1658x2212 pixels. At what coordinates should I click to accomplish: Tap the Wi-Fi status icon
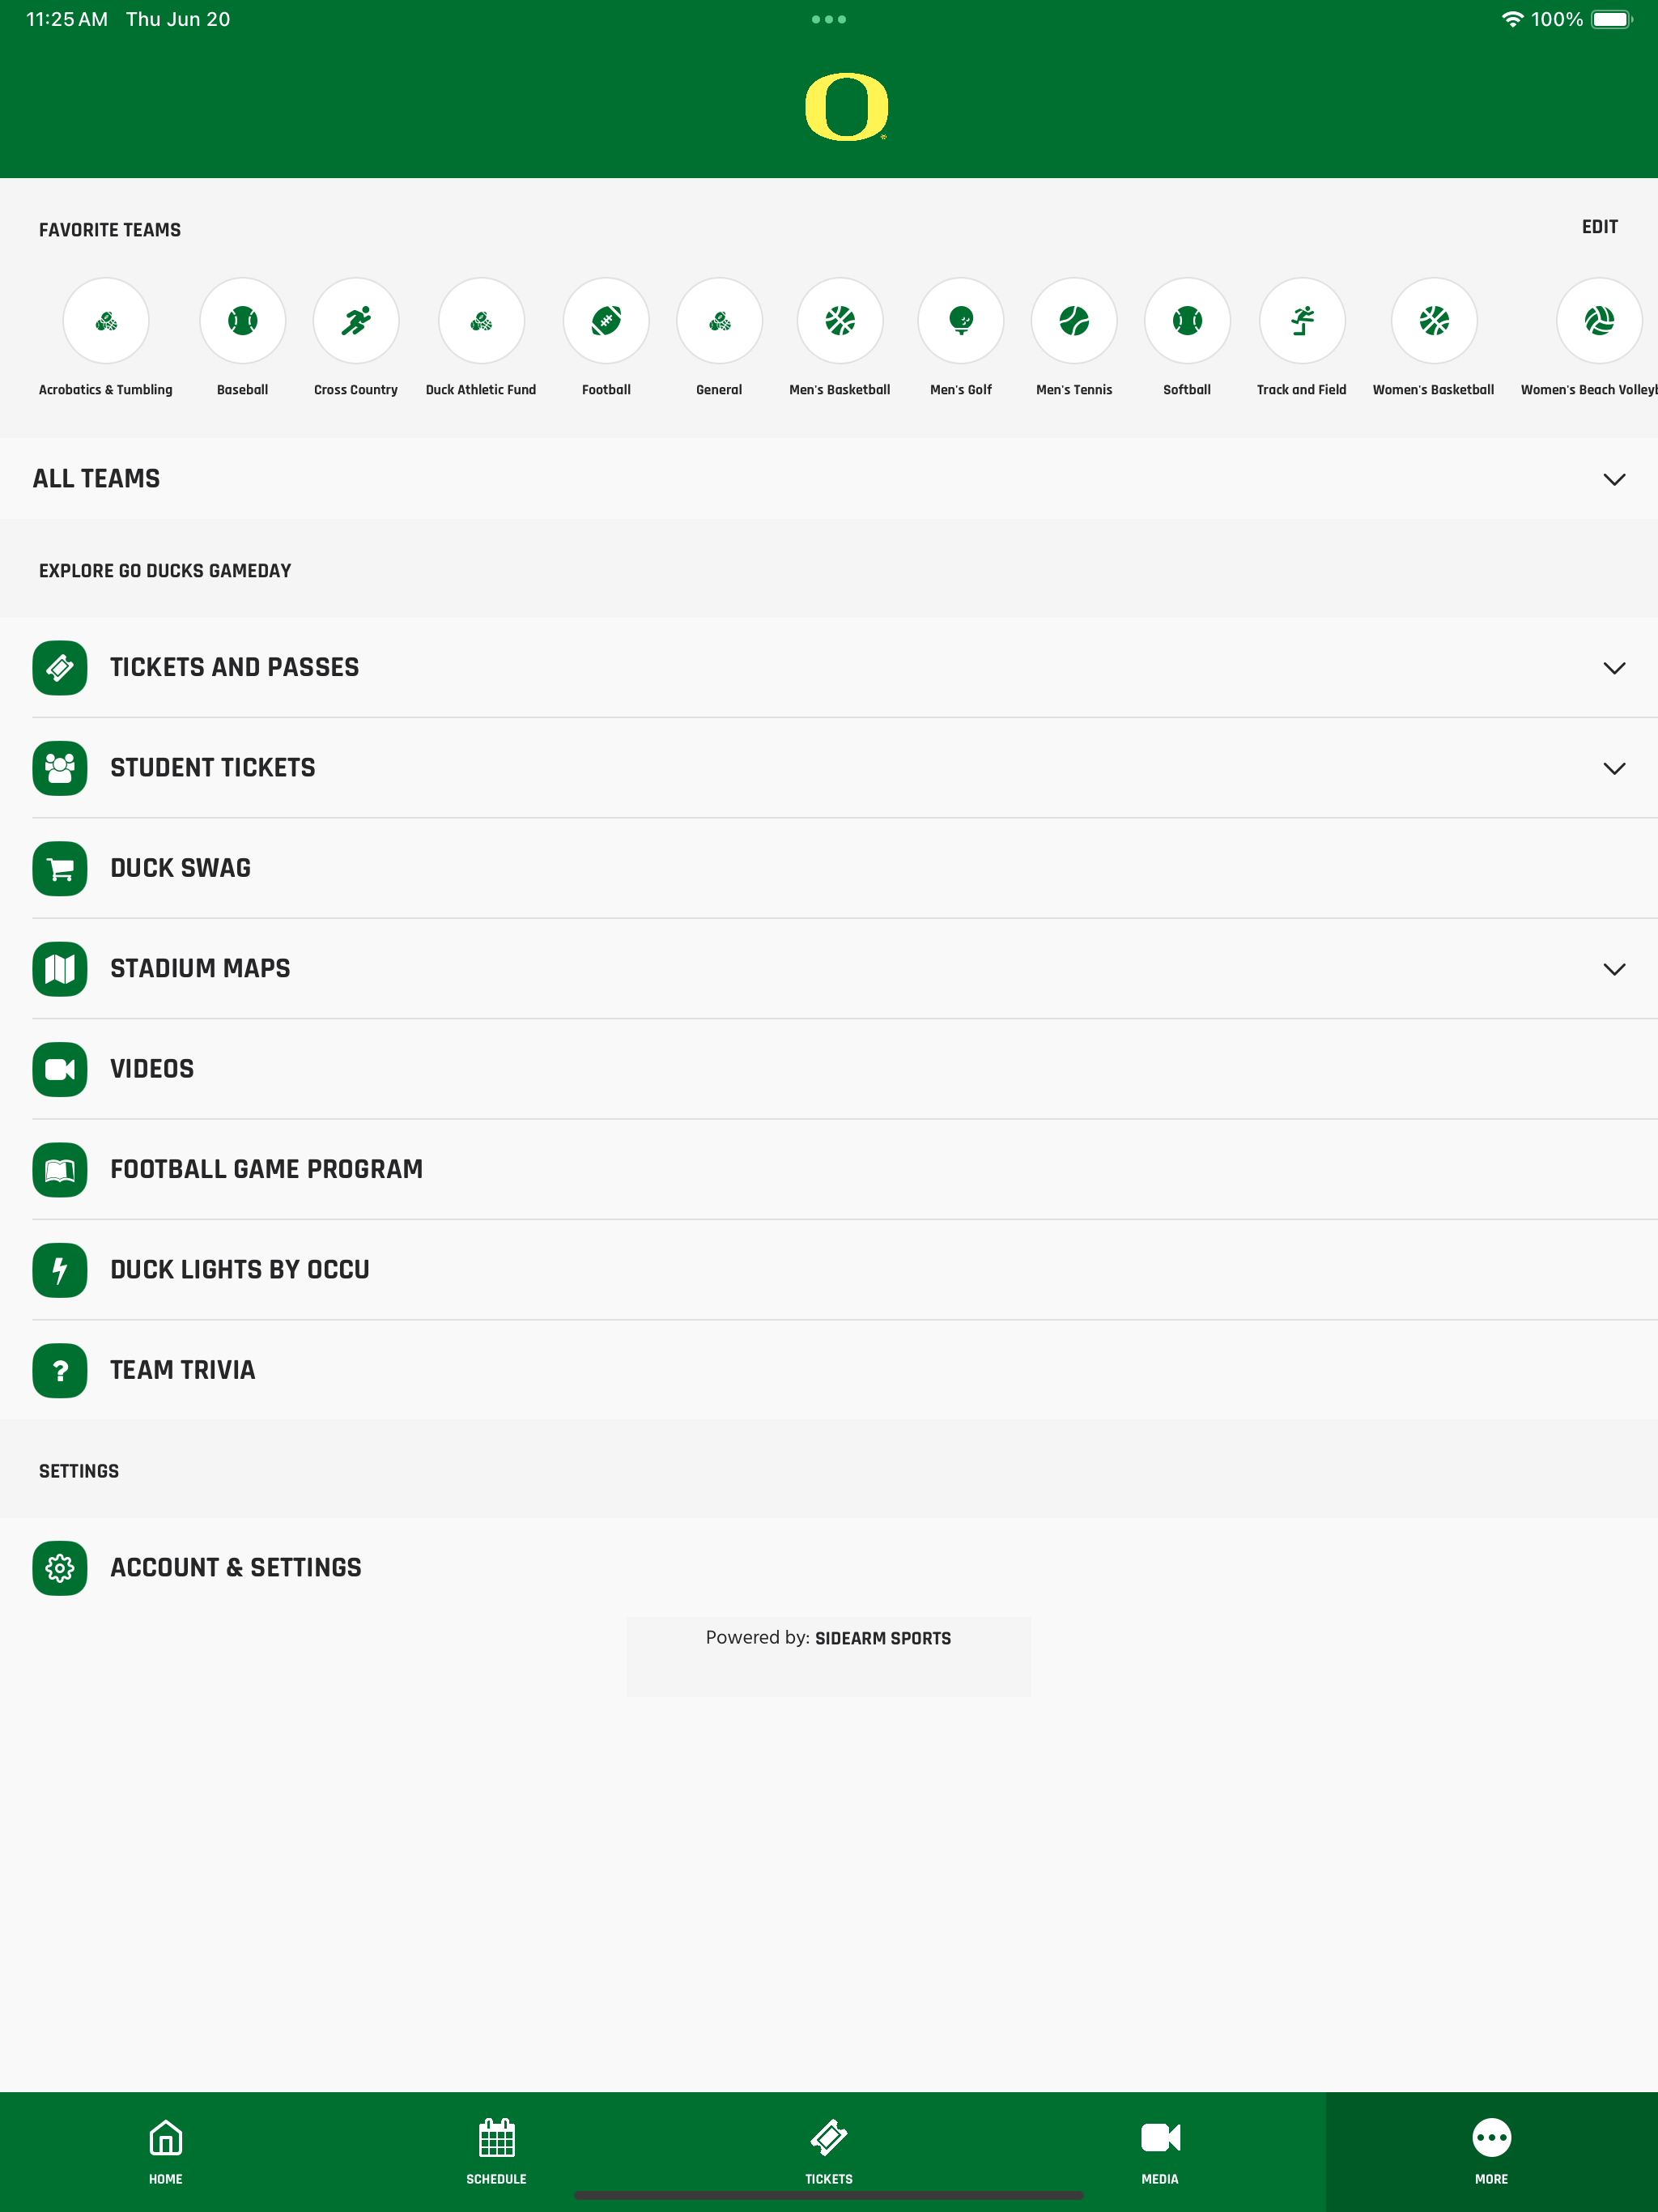pyautogui.click(x=1513, y=19)
